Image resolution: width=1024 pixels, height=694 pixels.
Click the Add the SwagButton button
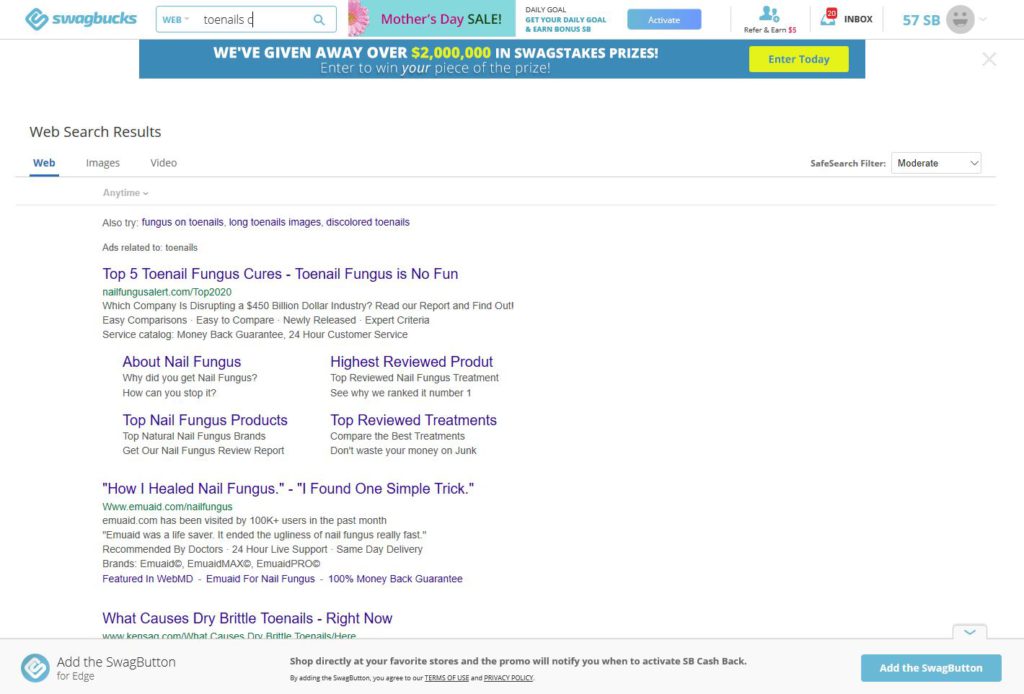point(931,668)
